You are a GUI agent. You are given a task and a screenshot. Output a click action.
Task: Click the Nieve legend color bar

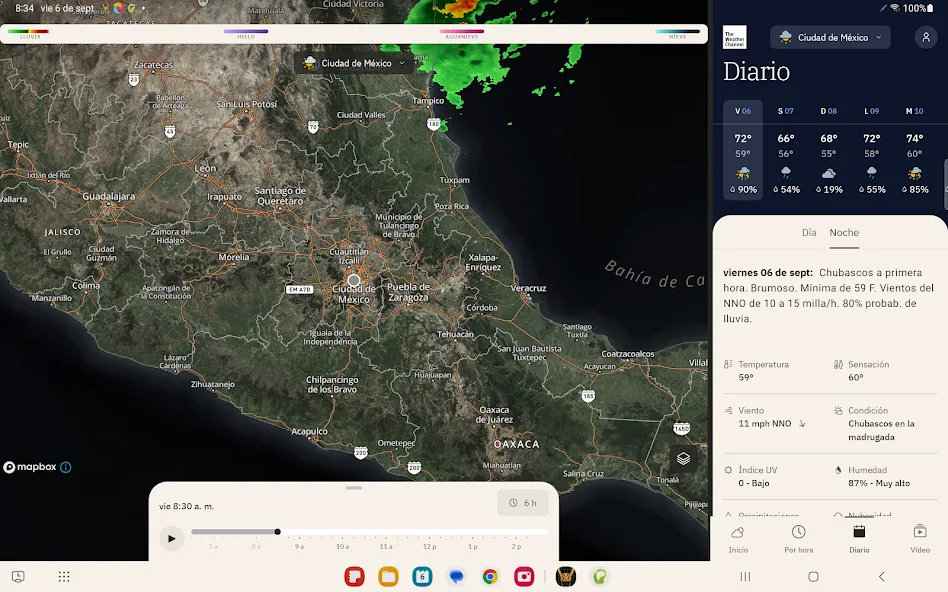(678, 31)
